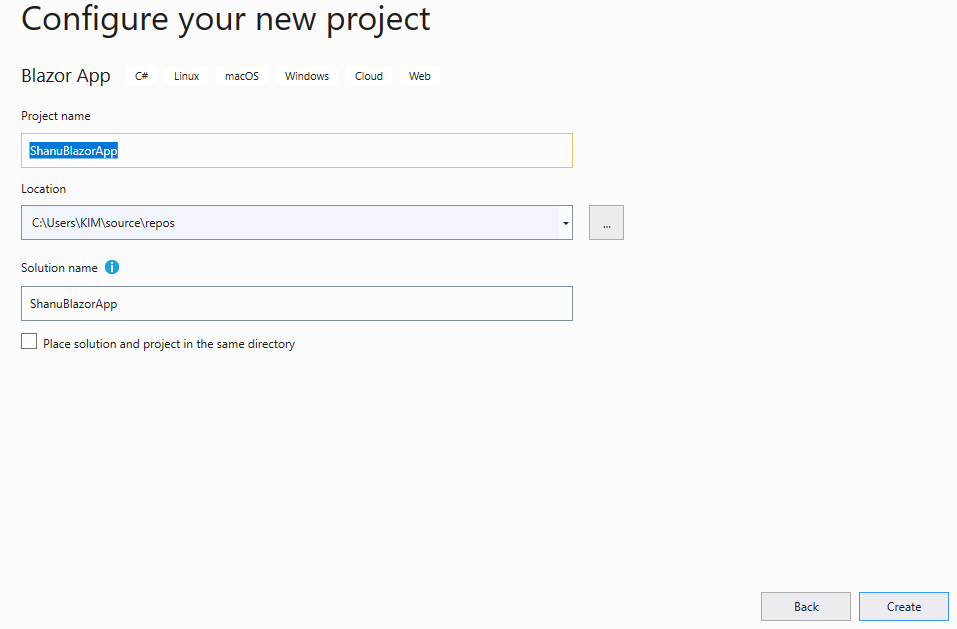The image size is (957, 629).
Task: Click the Blazor App template heading
Action: click(66, 76)
